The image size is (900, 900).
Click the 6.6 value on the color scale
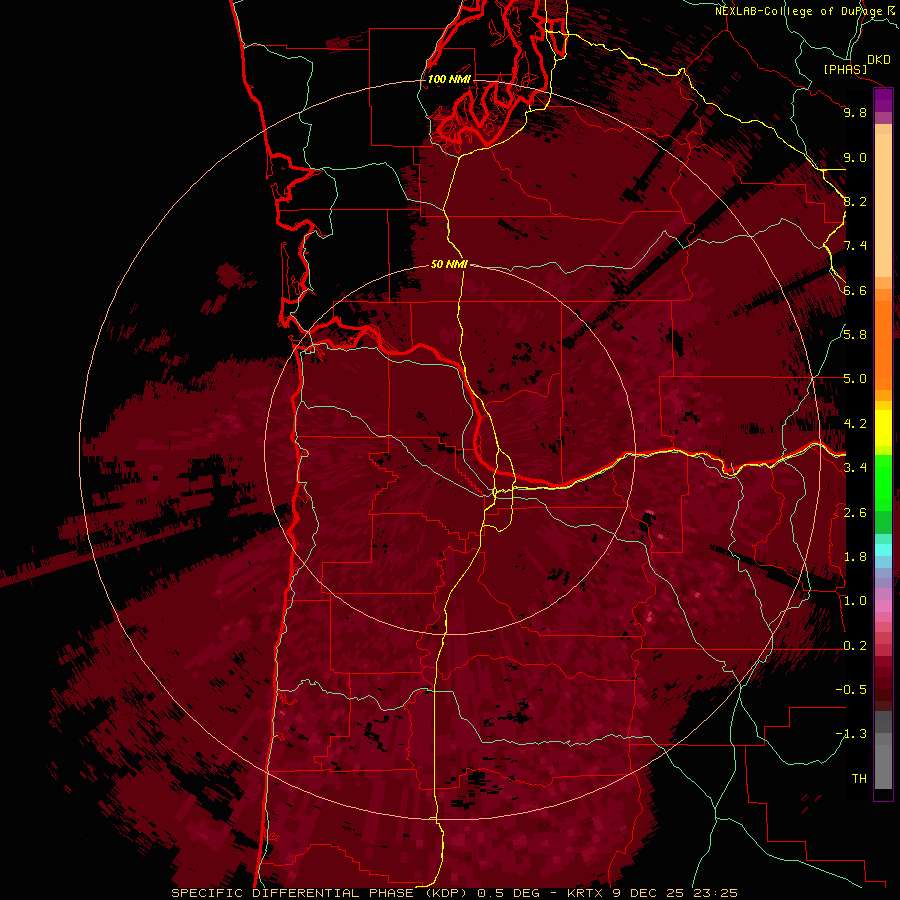[855, 291]
